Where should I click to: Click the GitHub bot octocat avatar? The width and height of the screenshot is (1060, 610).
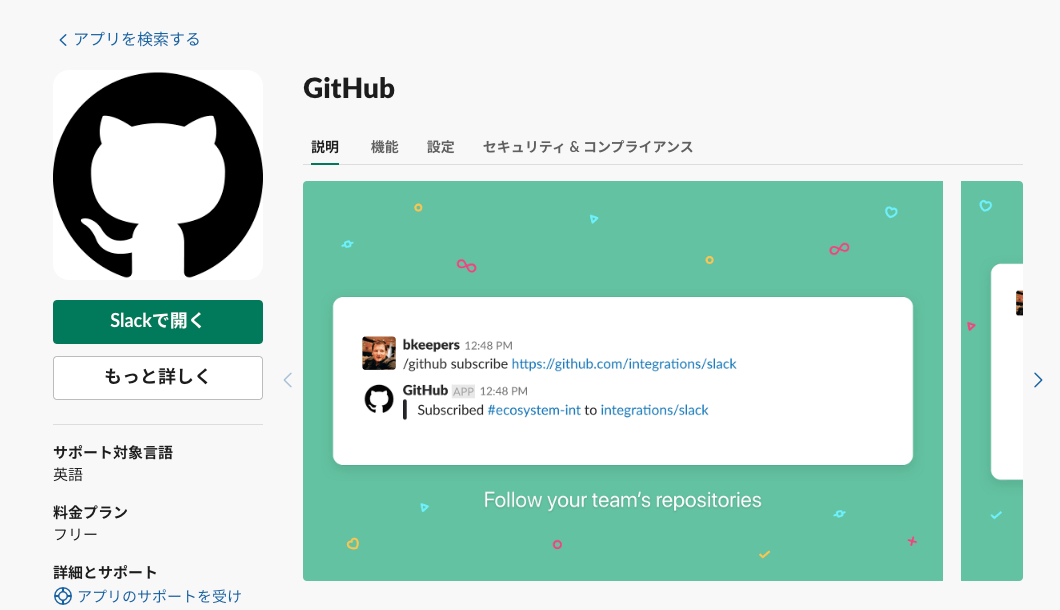point(379,398)
